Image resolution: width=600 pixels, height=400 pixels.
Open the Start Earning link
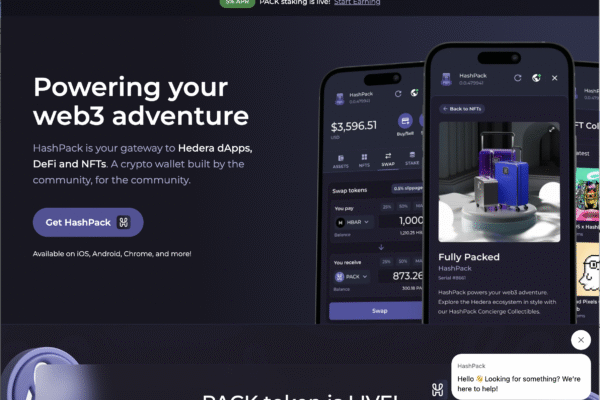(357, 3)
